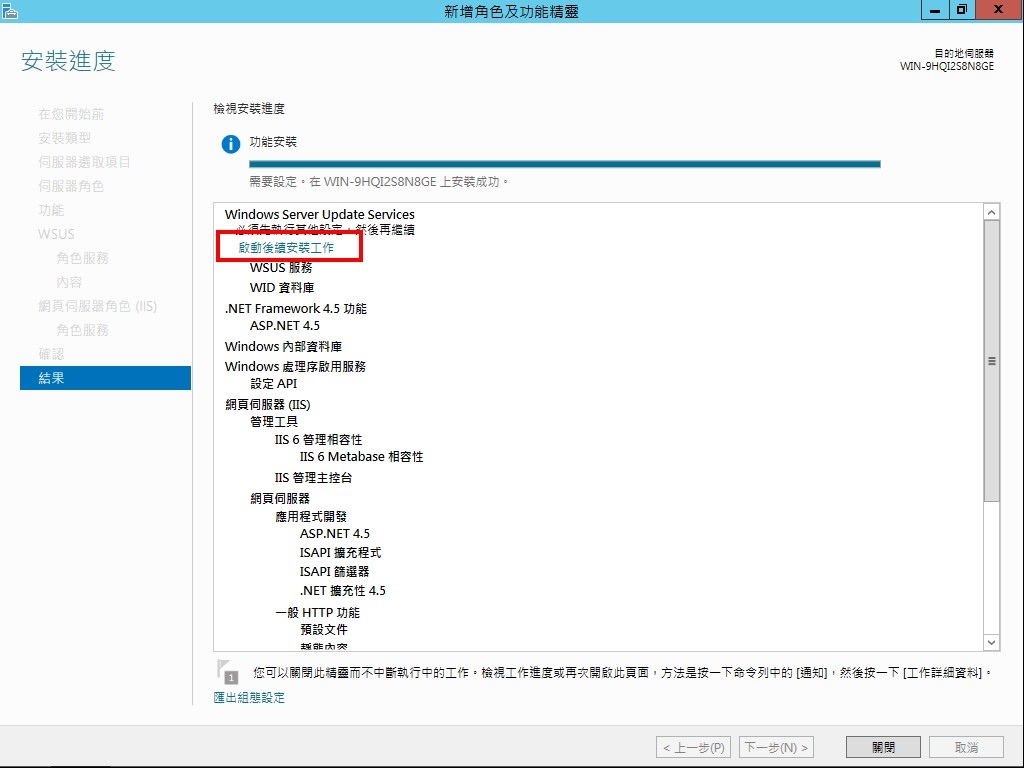
Task: Click 一般 HTTP 功能 entry
Action: click(x=317, y=613)
